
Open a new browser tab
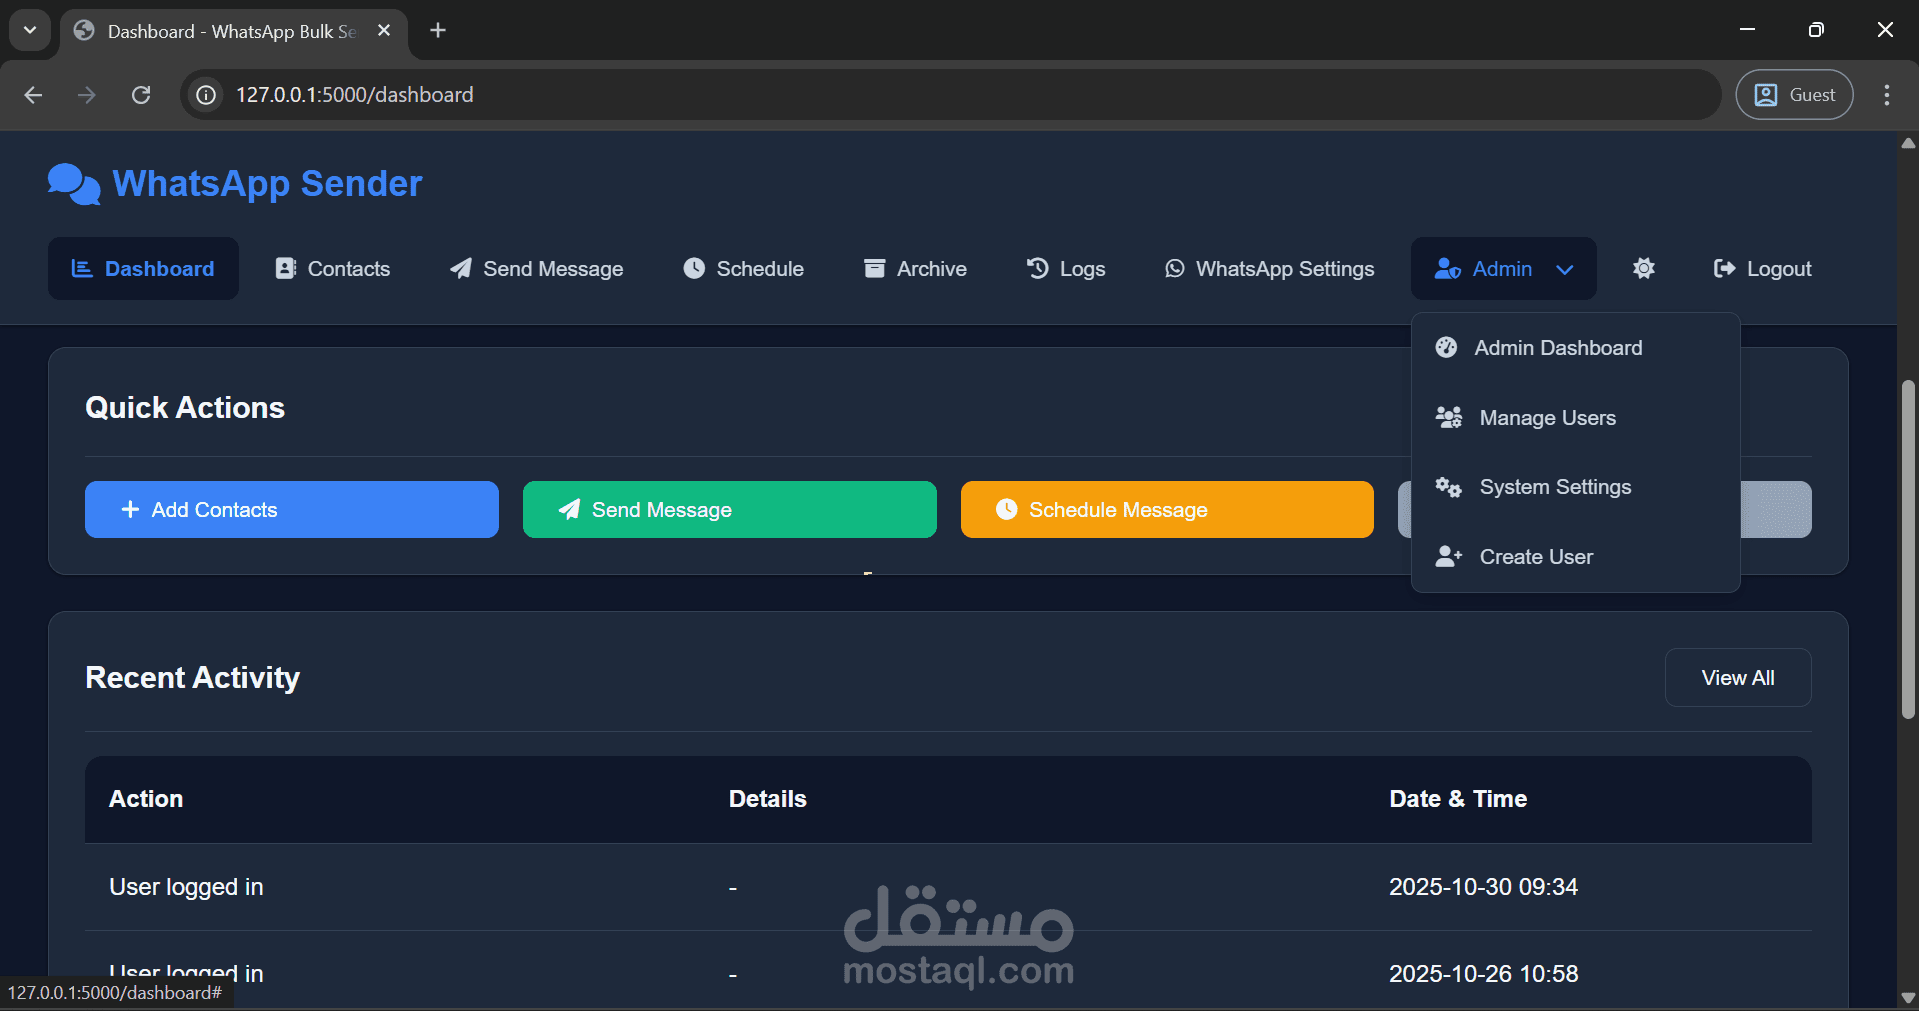[x=438, y=31]
